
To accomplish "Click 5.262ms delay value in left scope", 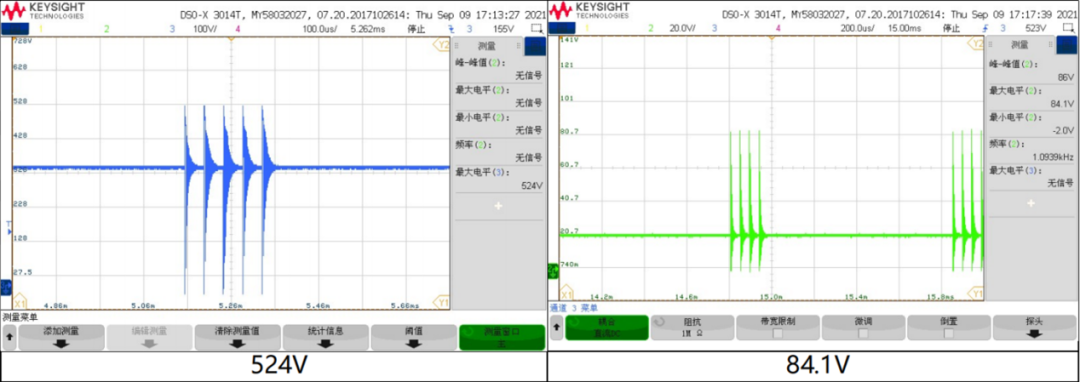I will click(369, 29).
